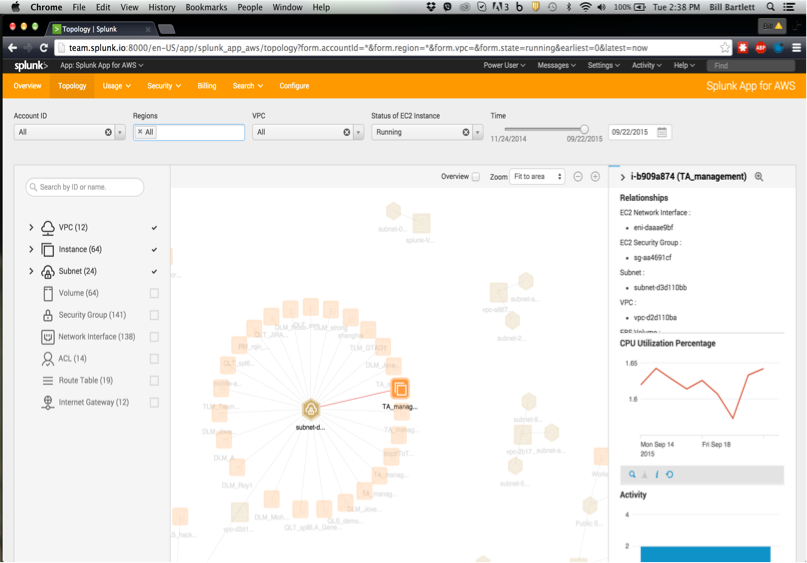This screenshot has height=563, width=807.
Task: Open the App: Splunk App for AWS dropdown
Action: pos(101,65)
